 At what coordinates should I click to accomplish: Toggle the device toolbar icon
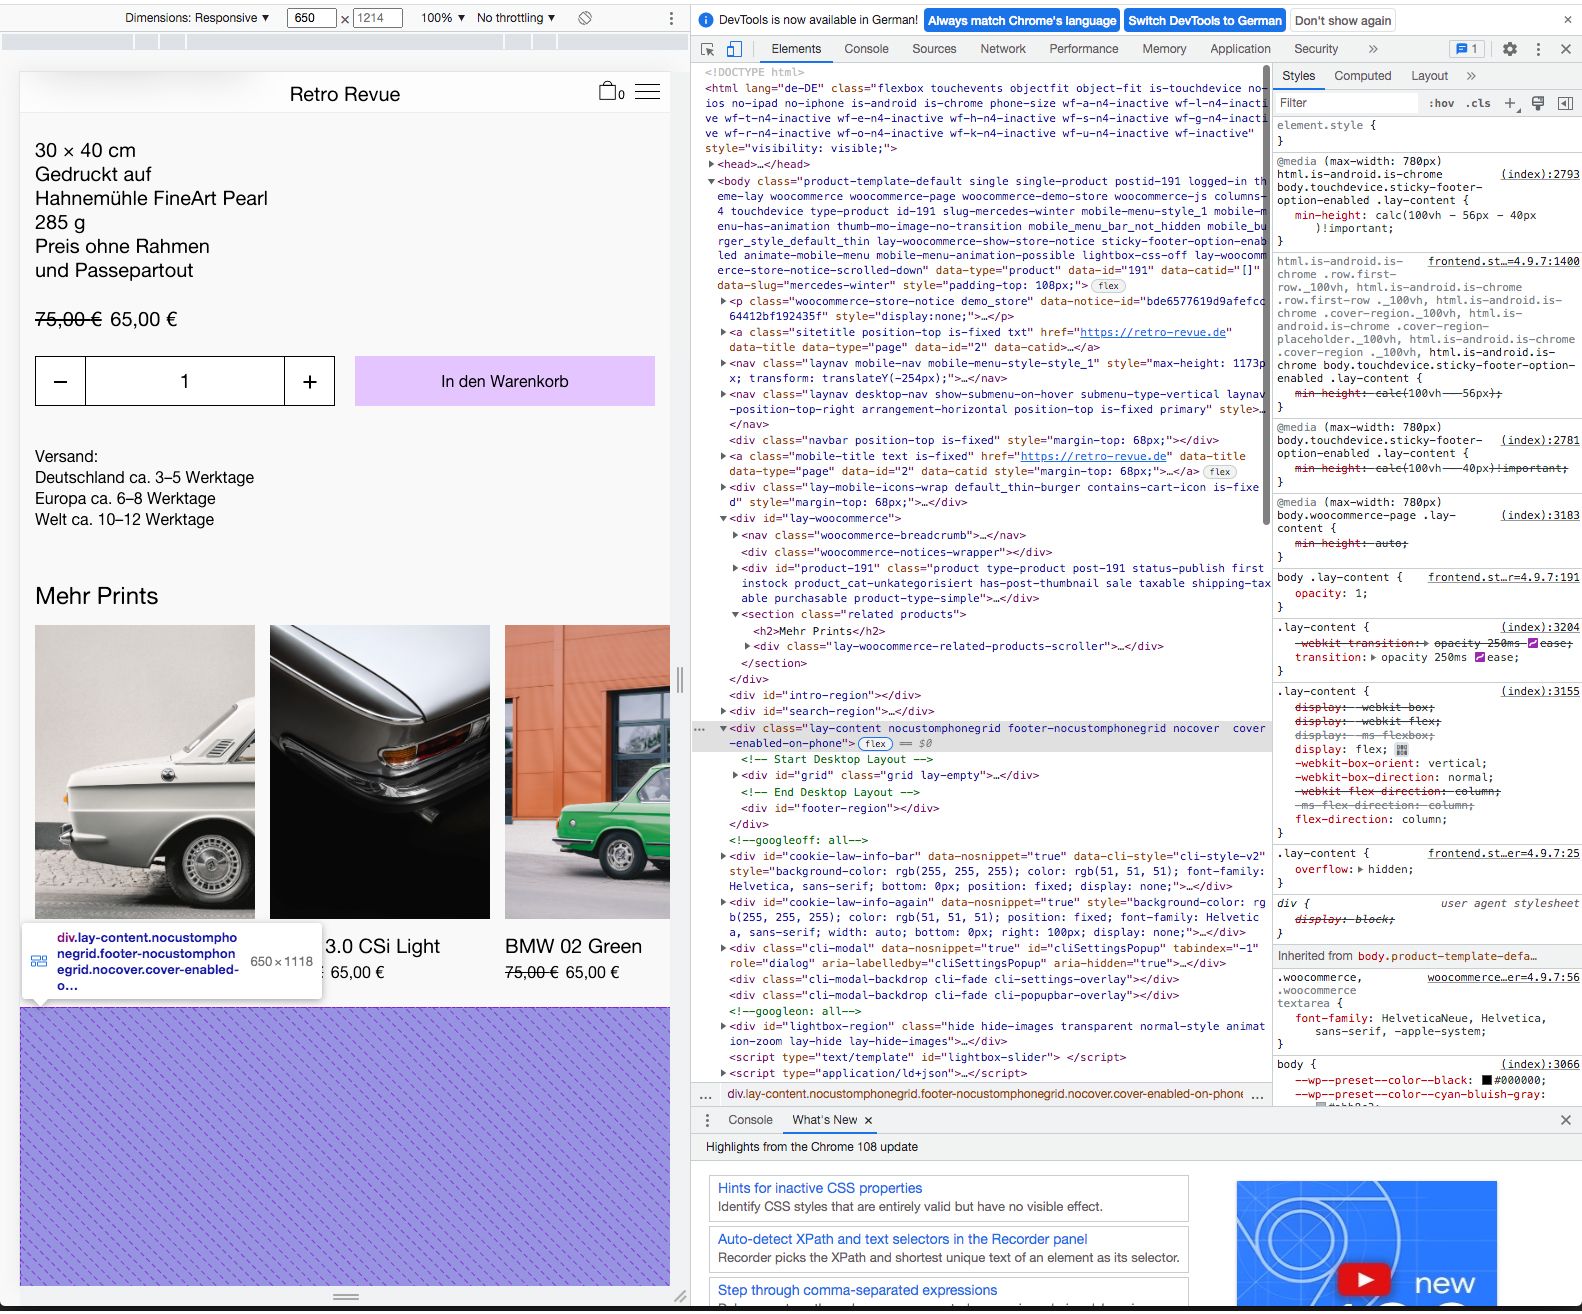(x=734, y=49)
